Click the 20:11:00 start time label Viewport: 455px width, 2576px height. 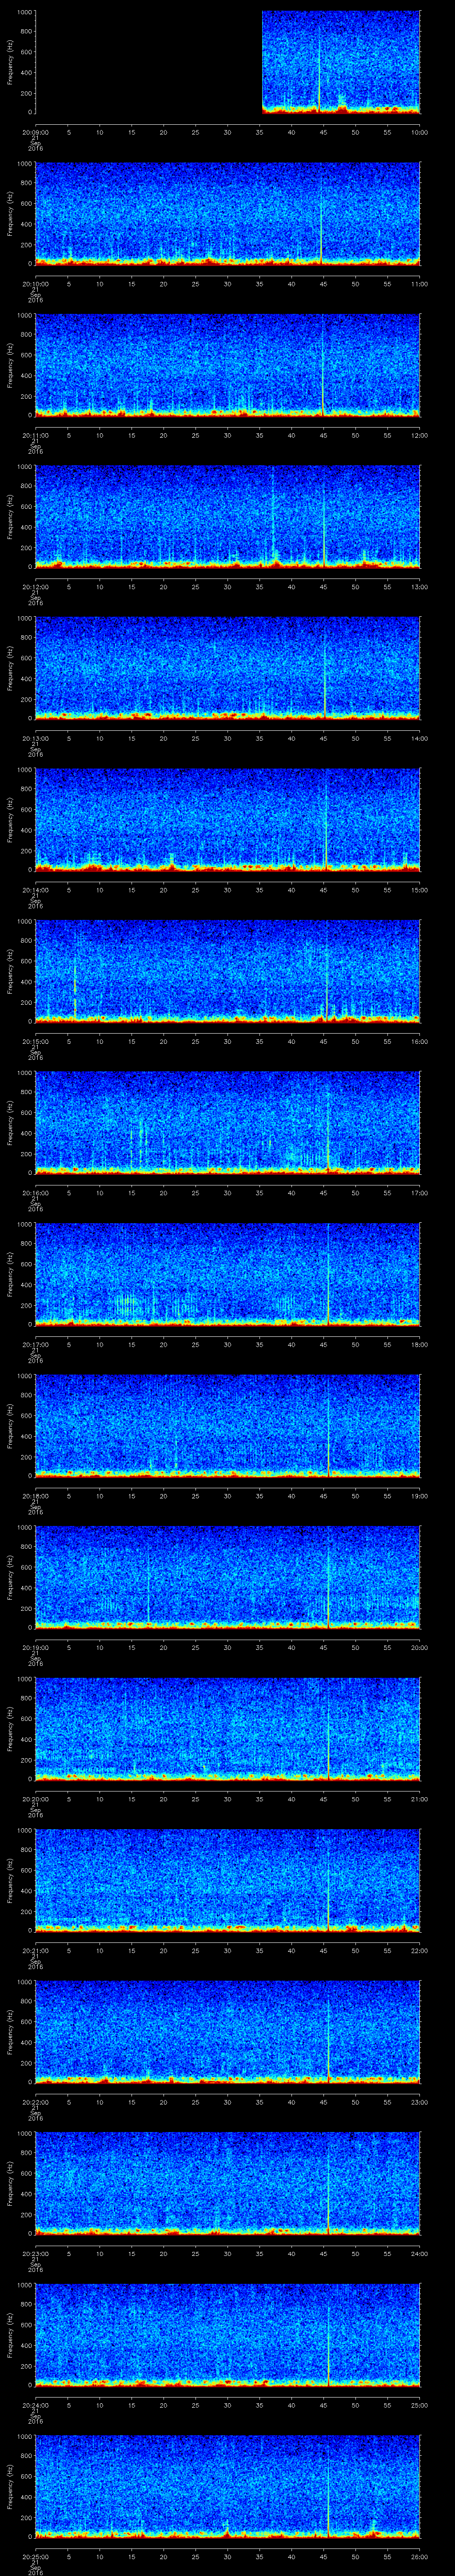(x=35, y=435)
